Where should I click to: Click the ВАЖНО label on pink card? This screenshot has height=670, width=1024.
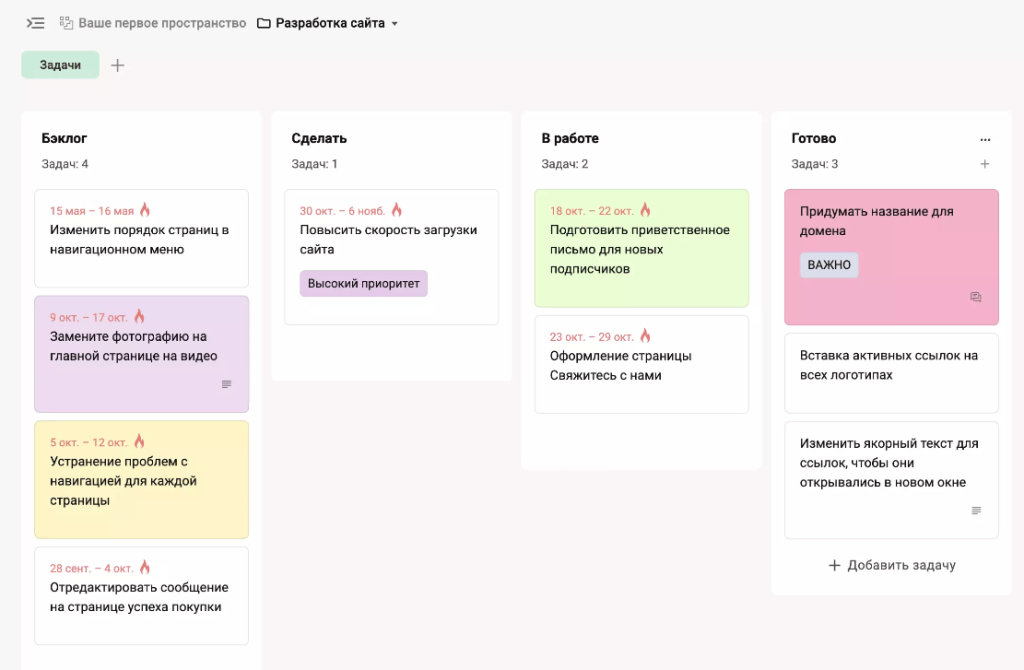click(x=828, y=265)
